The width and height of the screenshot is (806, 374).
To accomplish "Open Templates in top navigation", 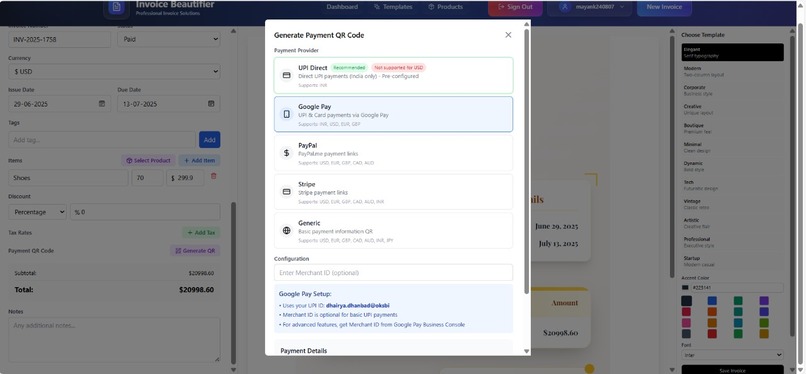I will [393, 7].
